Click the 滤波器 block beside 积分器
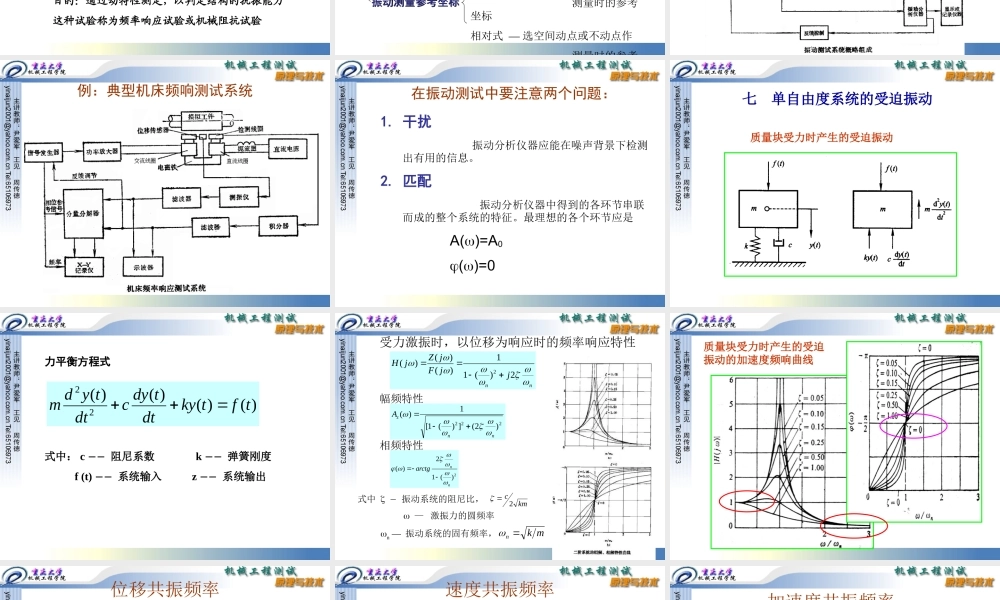The width and height of the screenshot is (1000, 600). [210, 227]
